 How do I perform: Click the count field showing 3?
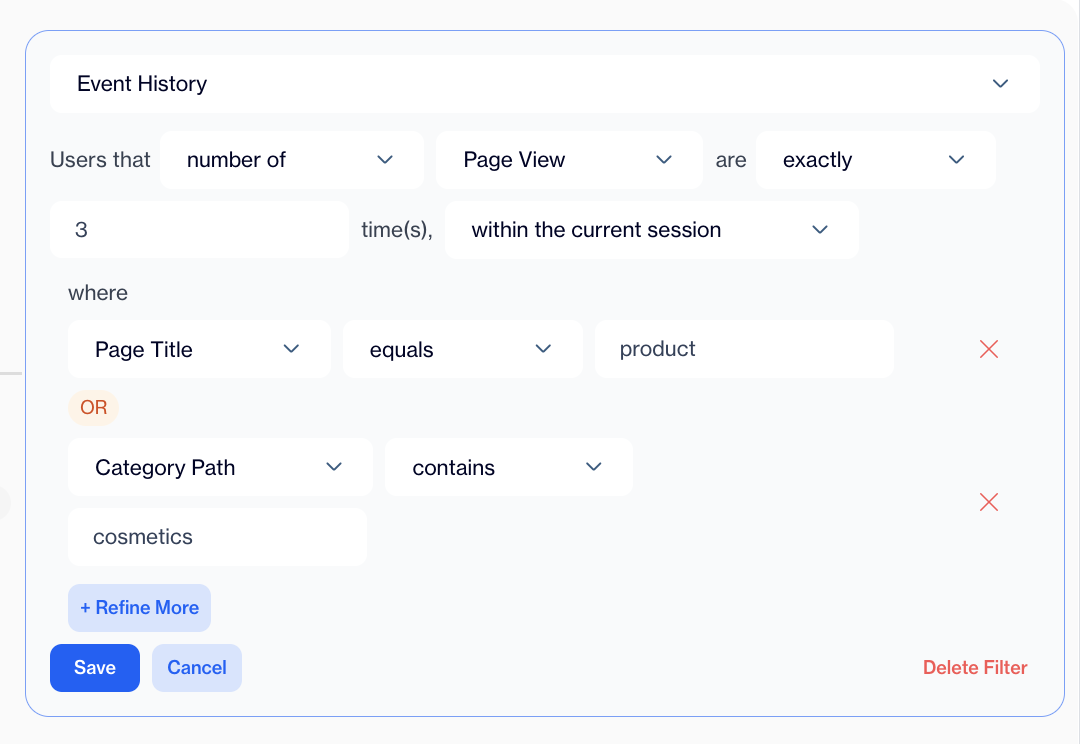click(x=199, y=230)
